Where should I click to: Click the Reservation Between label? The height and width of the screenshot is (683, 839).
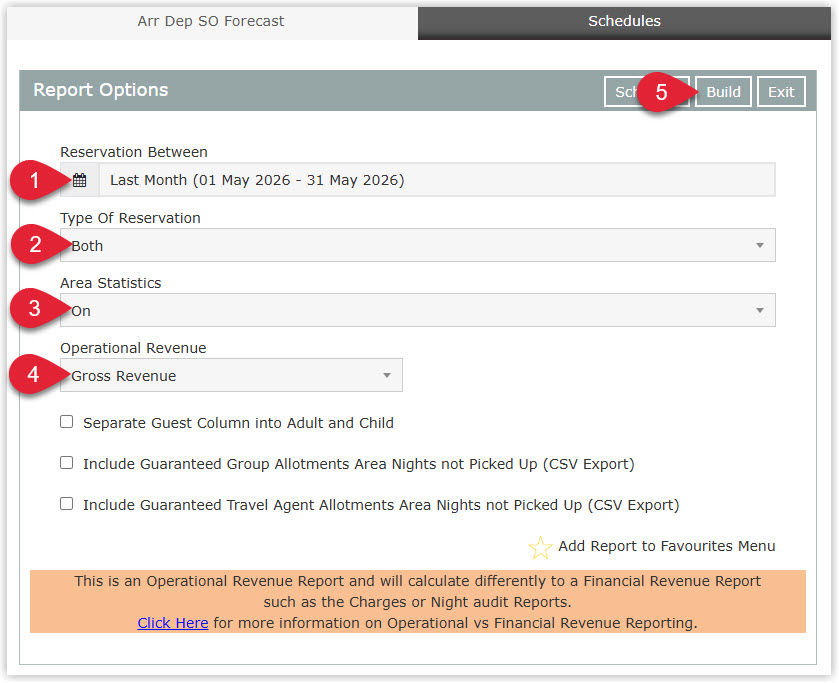click(134, 153)
